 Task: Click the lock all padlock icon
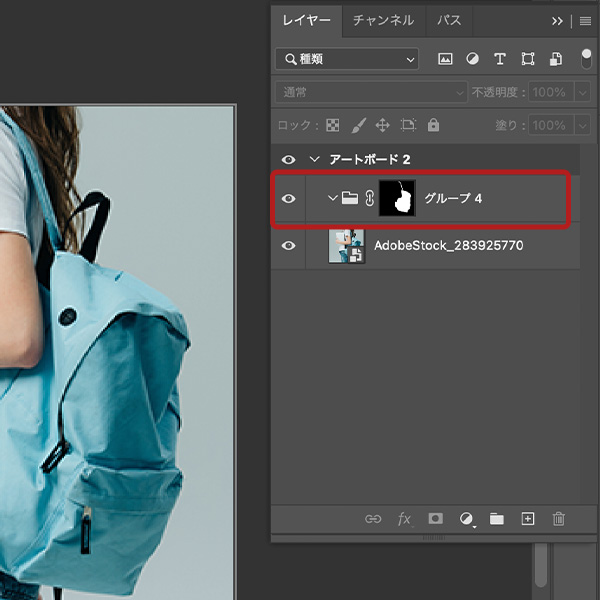pos(433,126)
